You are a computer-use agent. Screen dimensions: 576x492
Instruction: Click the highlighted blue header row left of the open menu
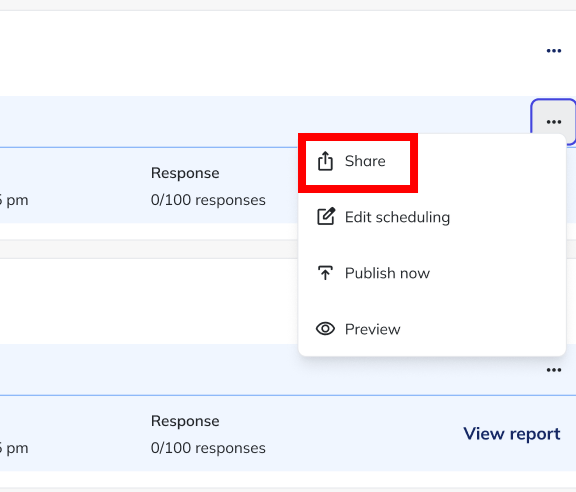(x=149, y=122)
